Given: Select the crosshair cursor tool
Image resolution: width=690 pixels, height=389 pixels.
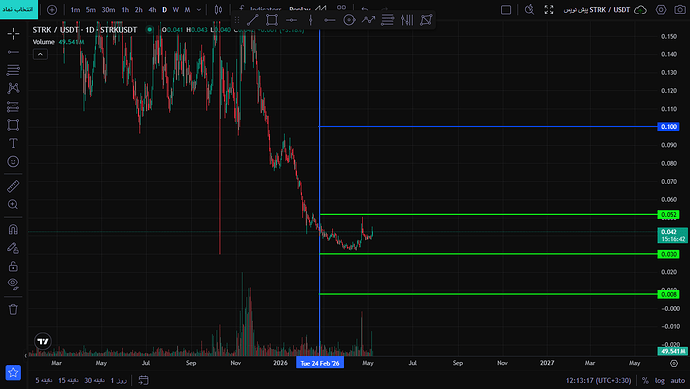Looking at the screenshot, I should [13, 33].
